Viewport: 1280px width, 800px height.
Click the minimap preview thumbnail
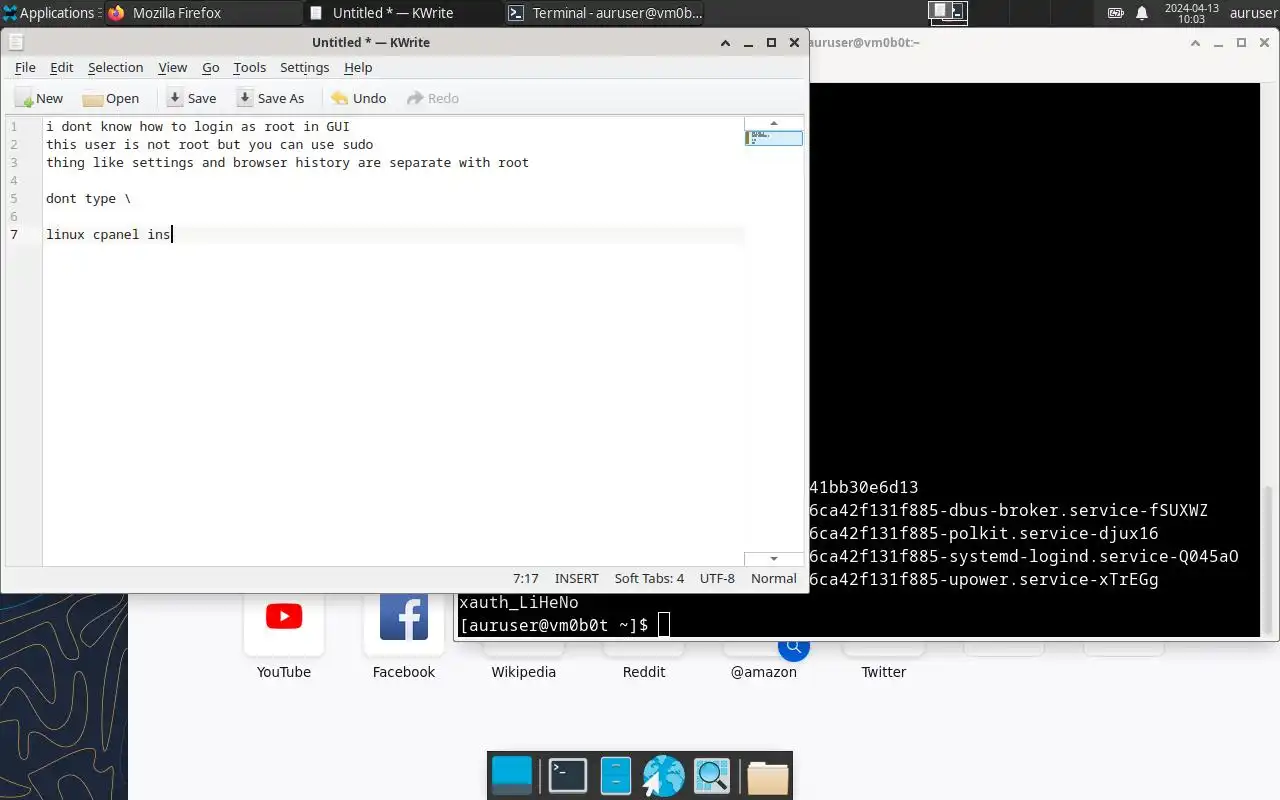click(x=773, y=138)
